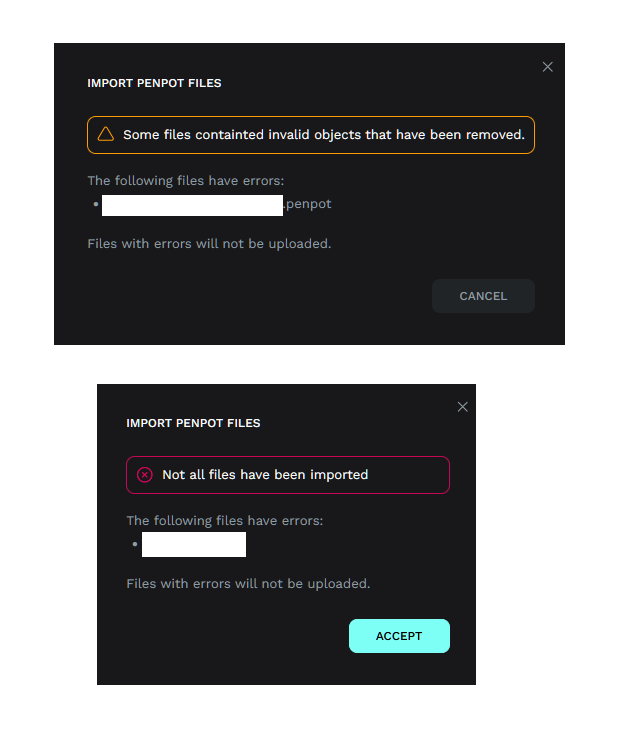620x732 pixels.
Task: Click the top dialog's Import Penpot Files title
Action: pyautogui.click(x=154, y=83)
